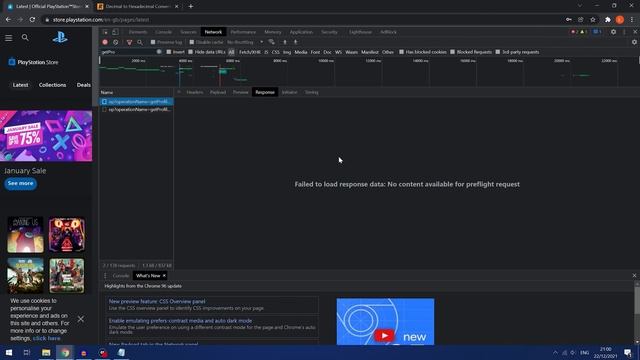640x360 pixels.
Task: Dismiss the cookie notice with X
Action: point(81,319)
